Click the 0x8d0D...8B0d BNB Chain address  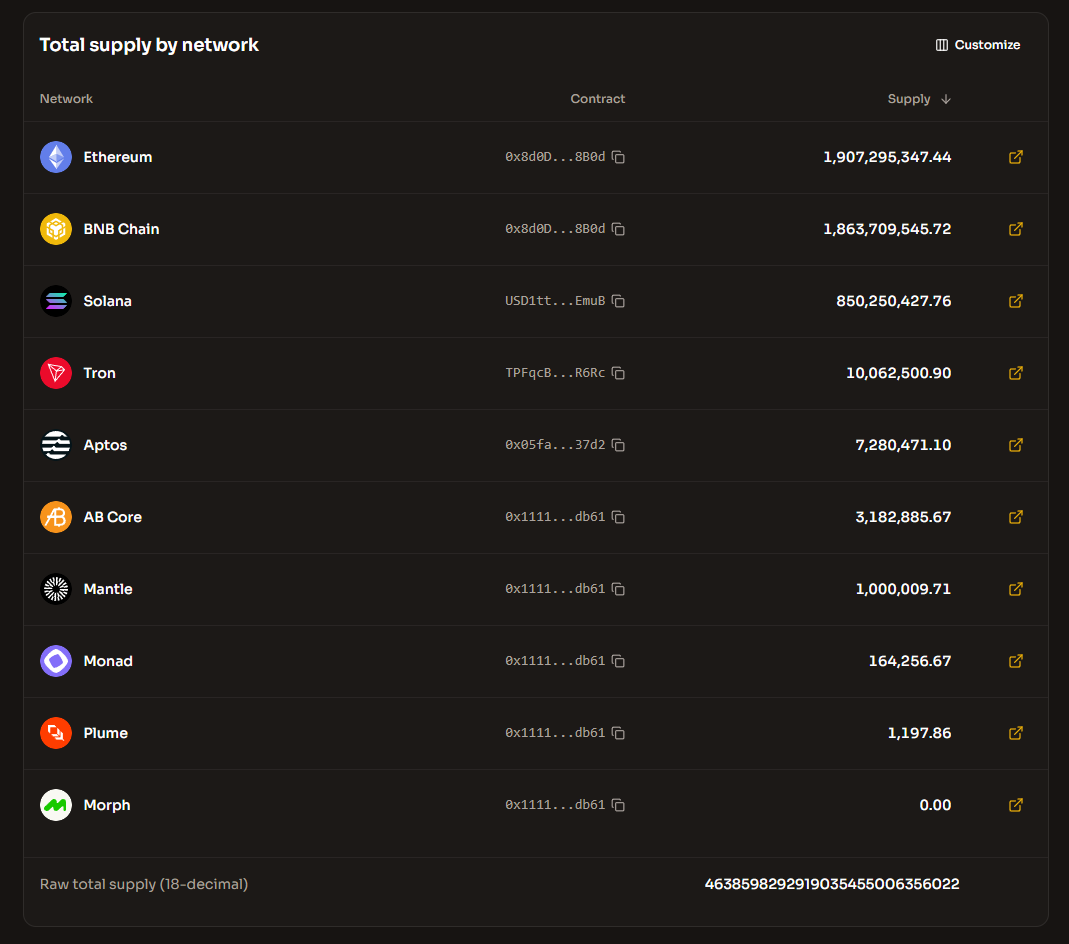(554, 230)
